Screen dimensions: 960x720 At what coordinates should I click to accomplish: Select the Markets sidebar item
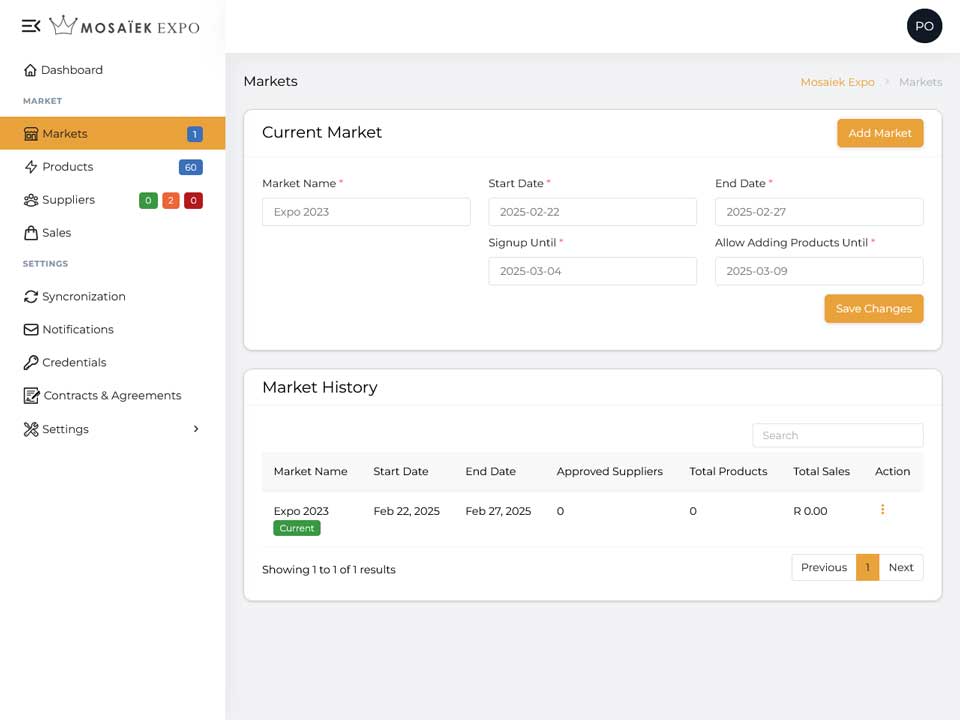click(113, 133)
